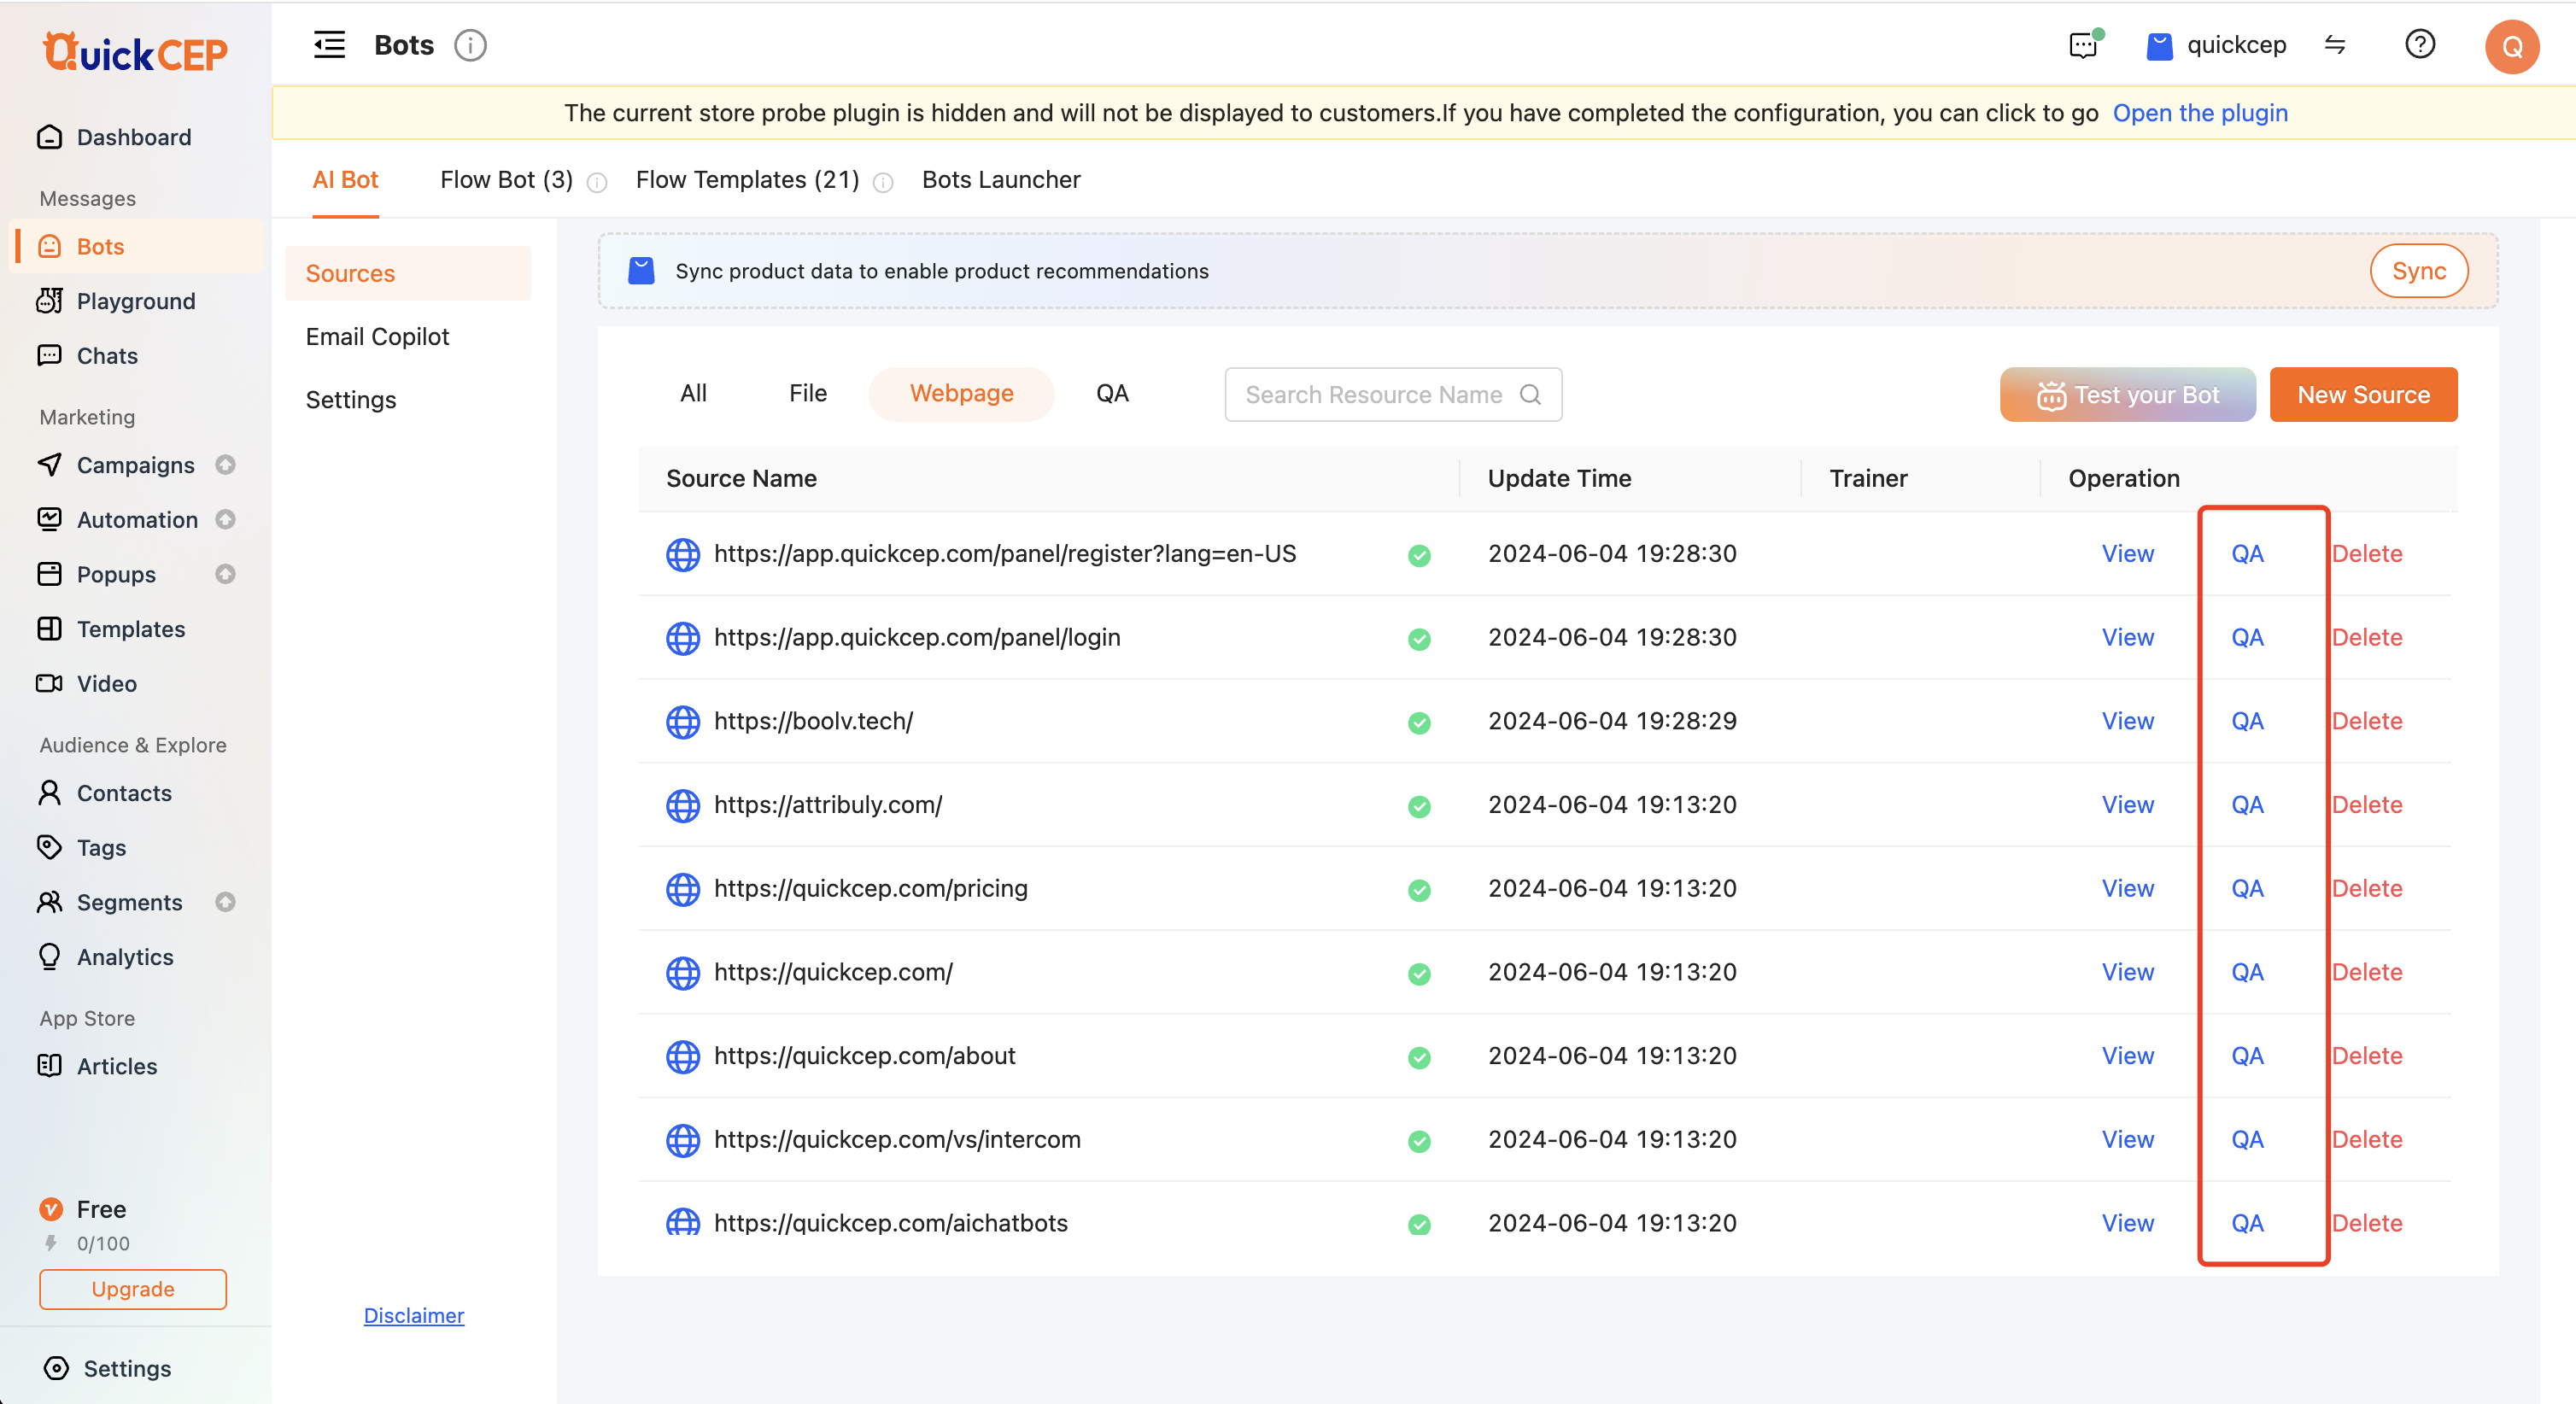Switch to Flow Bot (3) tab
The width and height of the screenshot is (2576, 1404).
click(506, 180)
